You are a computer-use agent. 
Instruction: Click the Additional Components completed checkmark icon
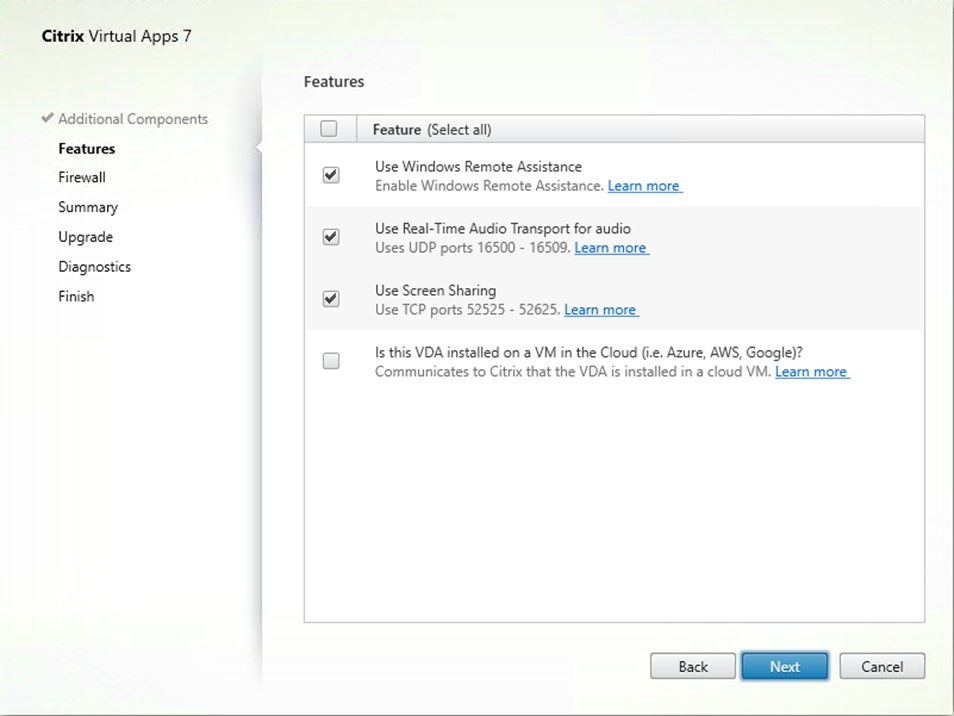click(47, 118)
